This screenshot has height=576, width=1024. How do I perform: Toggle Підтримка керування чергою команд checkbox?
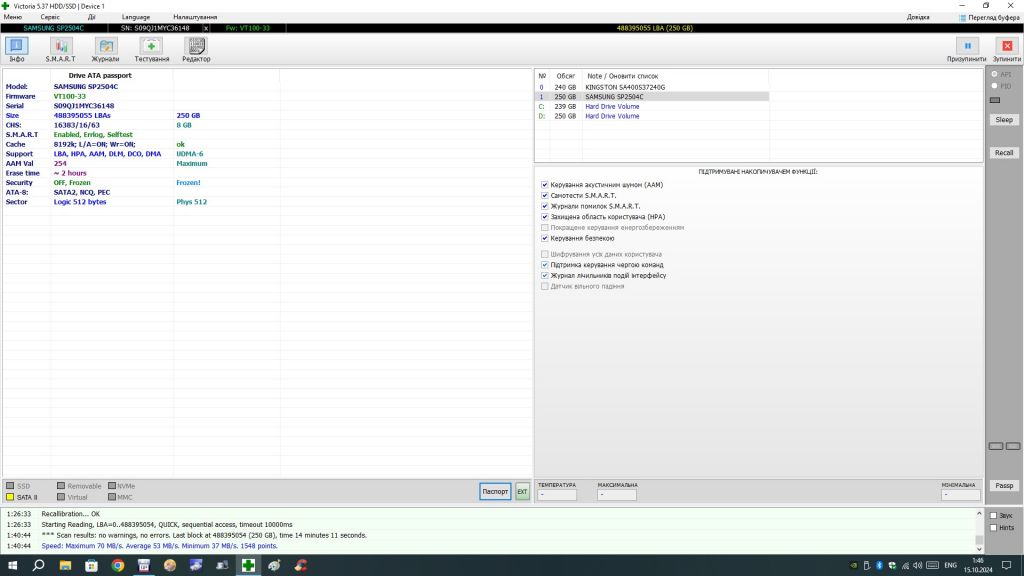pos(545,265)
